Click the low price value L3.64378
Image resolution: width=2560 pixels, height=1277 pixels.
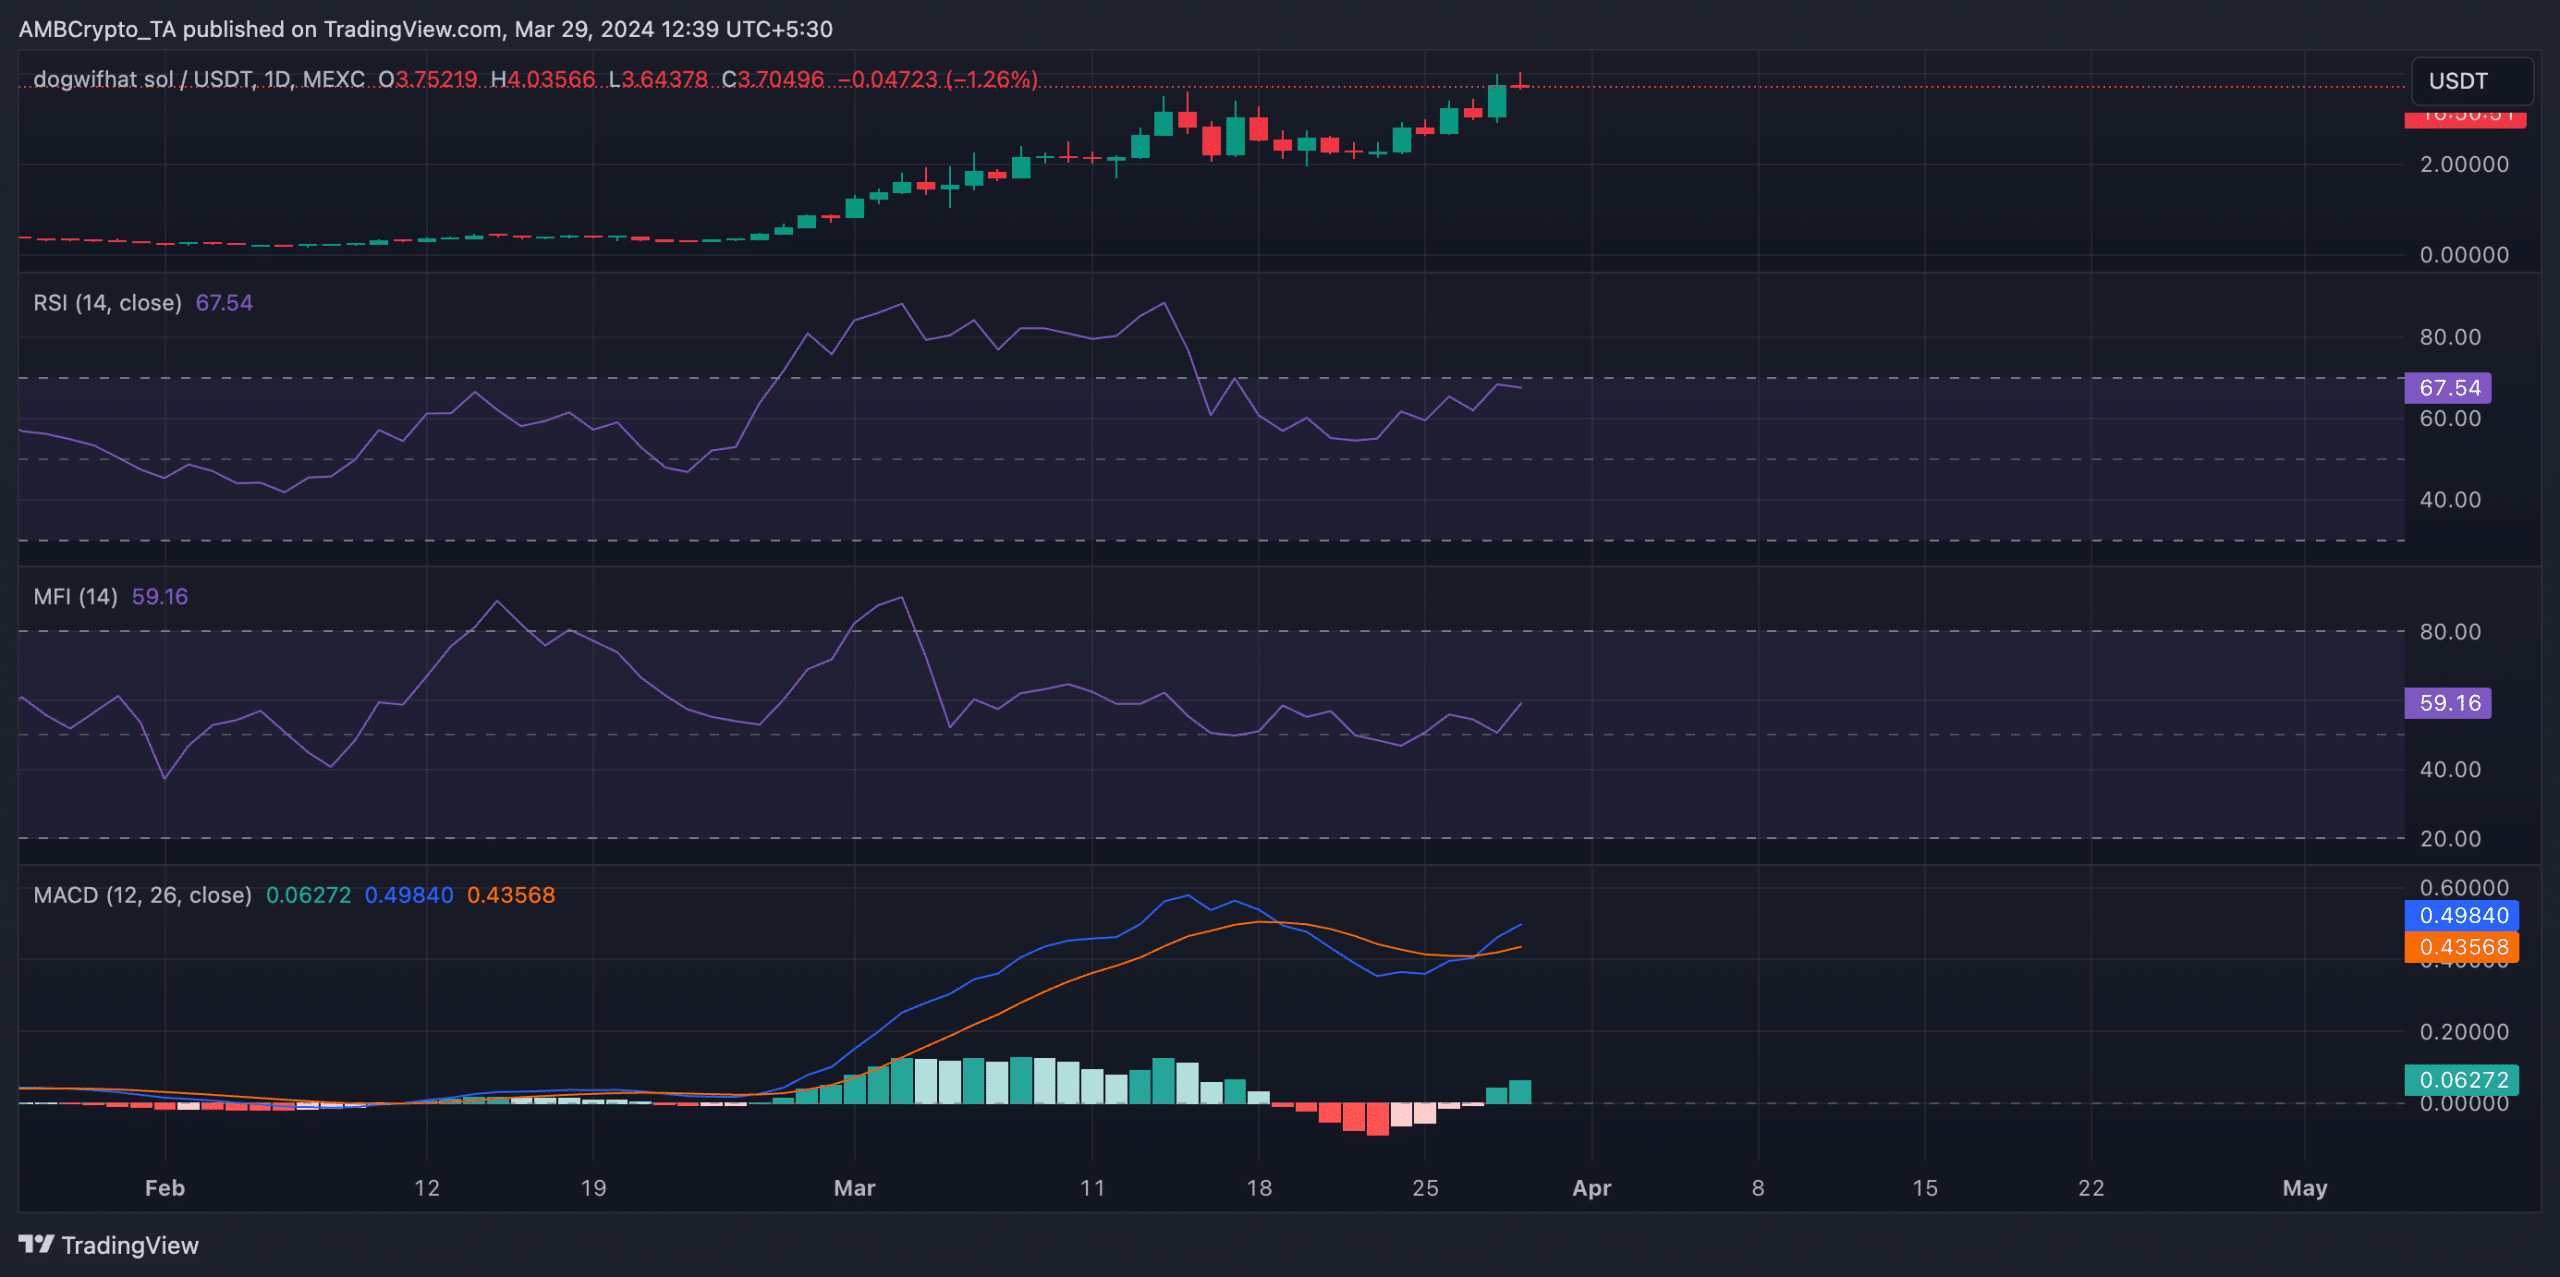click(x=659, y=79)
